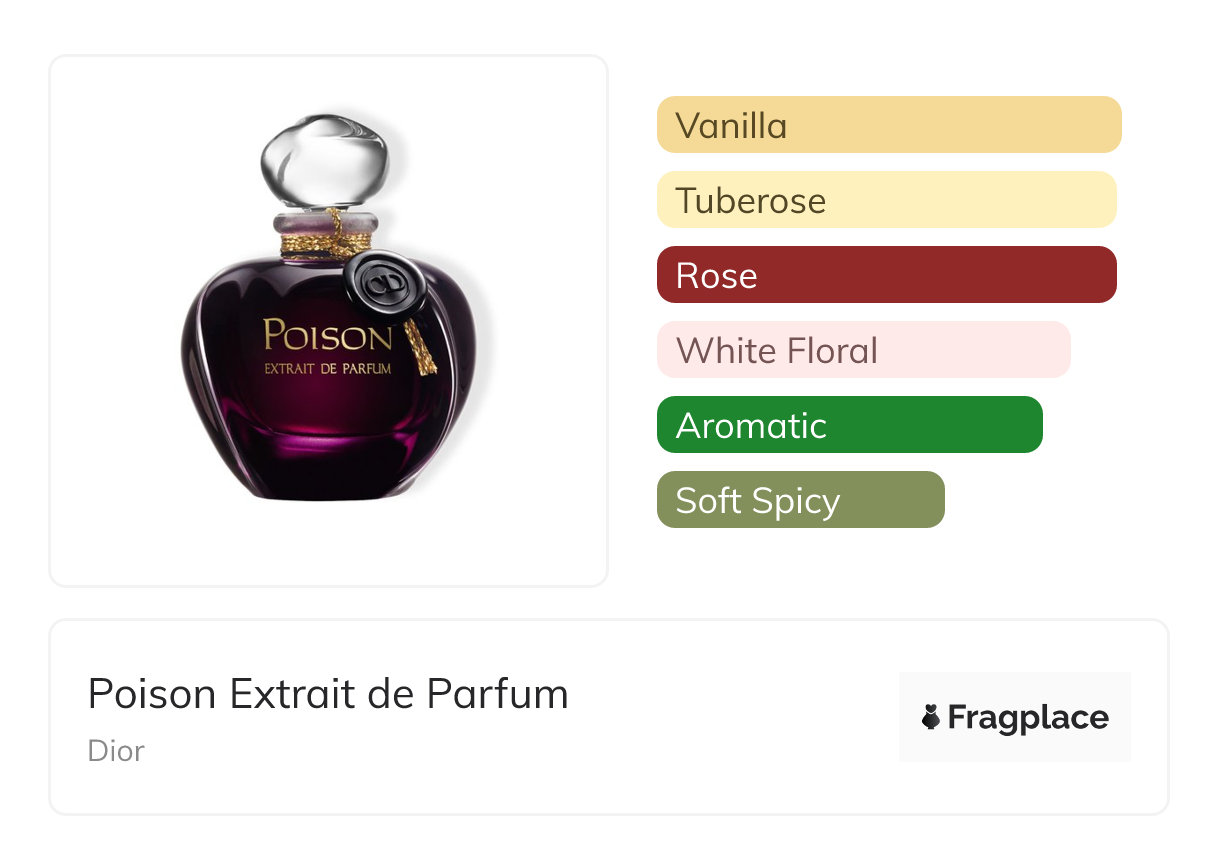Choose the dark red Rose accord

887,275
